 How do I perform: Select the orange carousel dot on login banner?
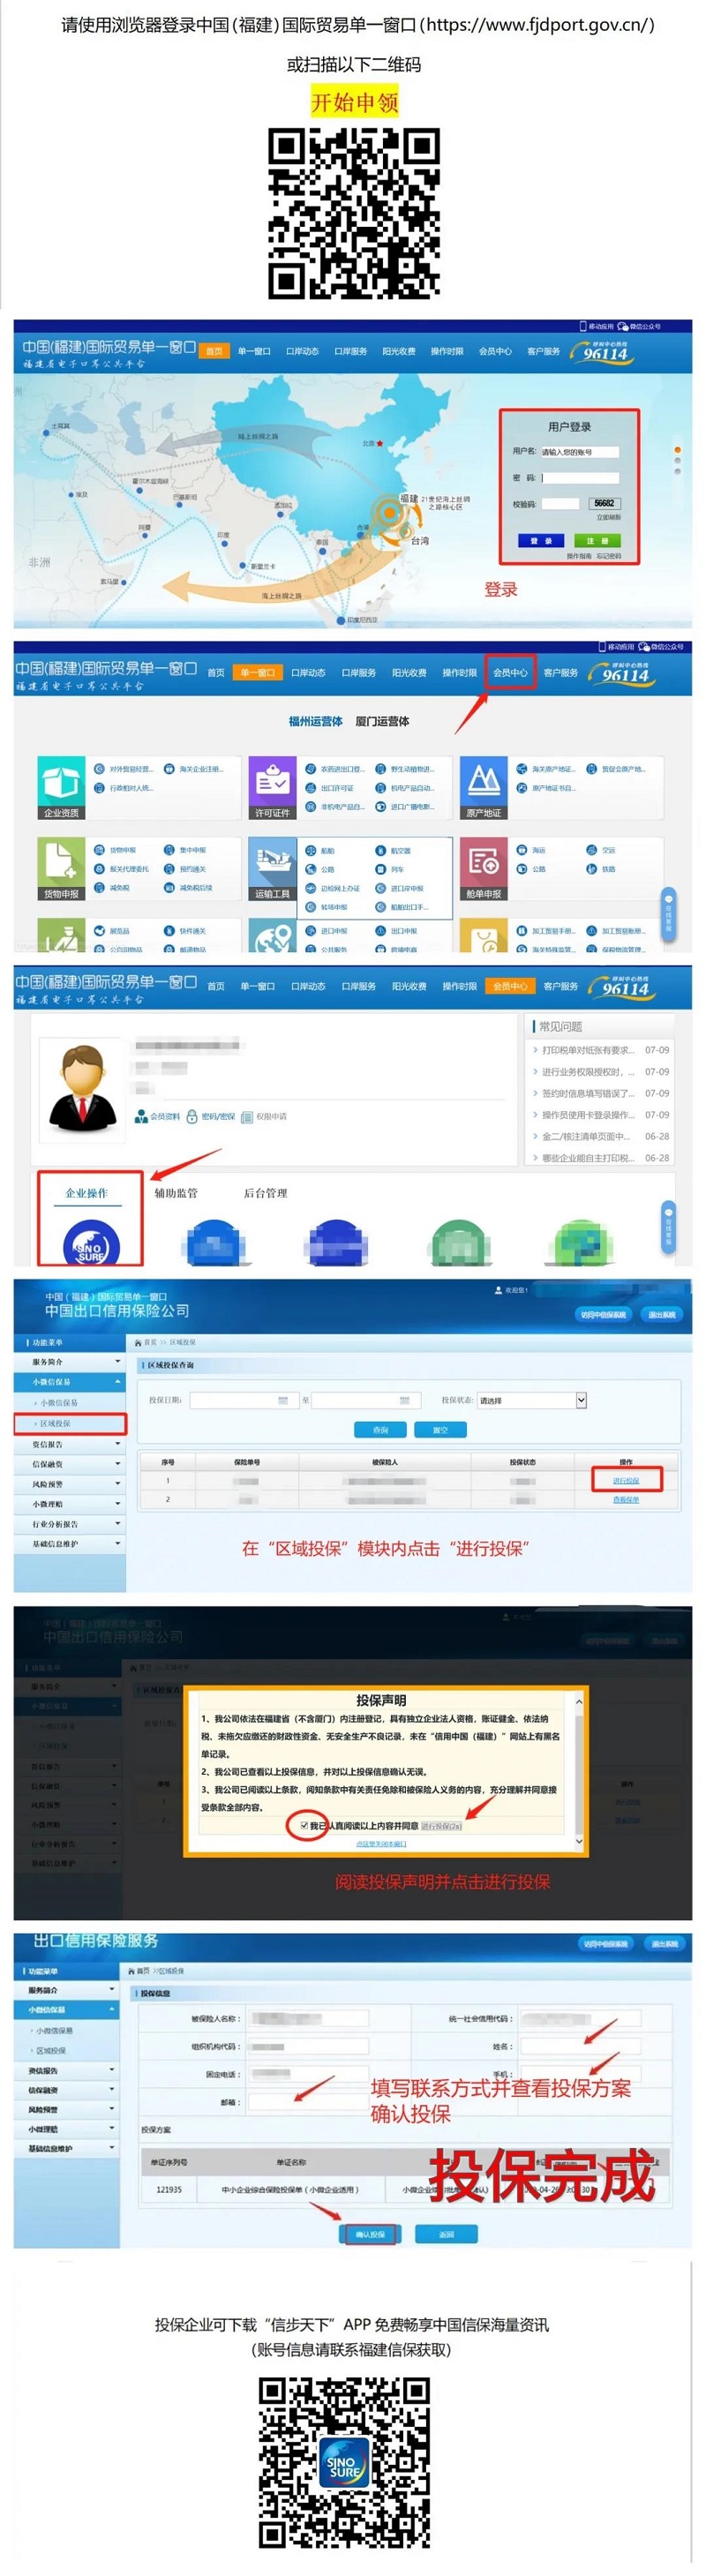tap(678, 450)
